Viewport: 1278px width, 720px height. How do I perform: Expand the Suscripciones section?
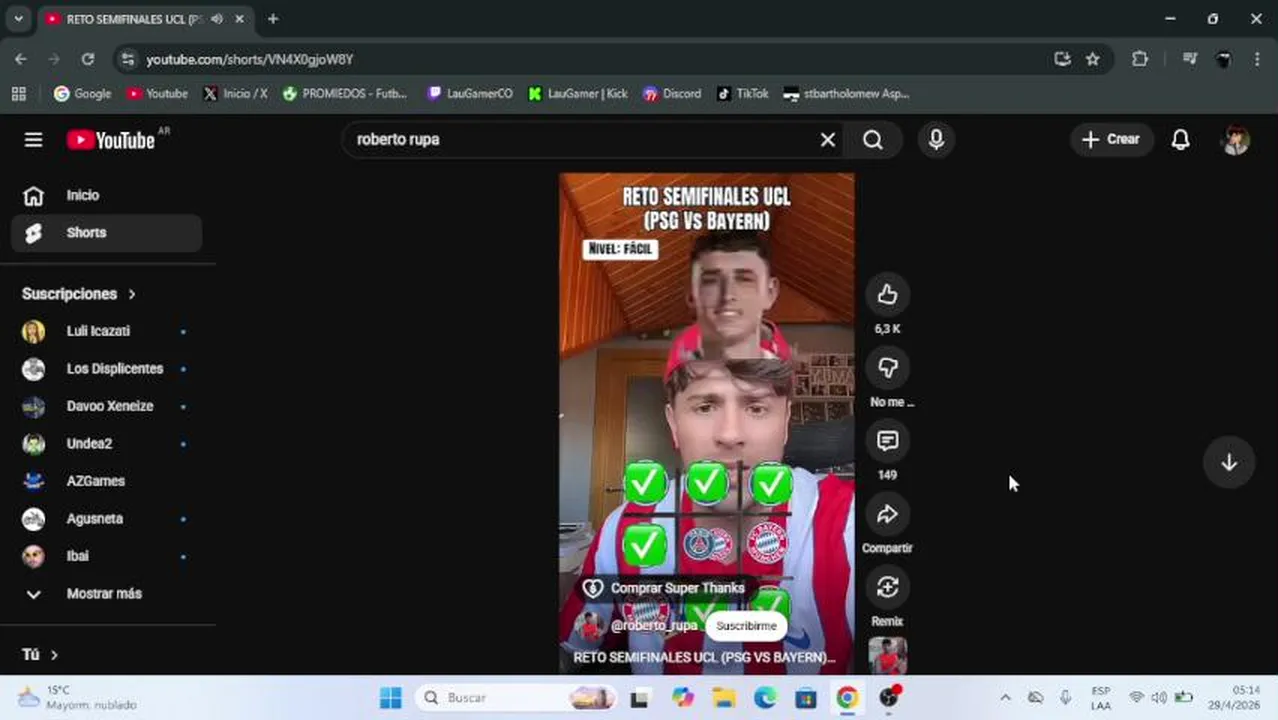coord(79,294)
